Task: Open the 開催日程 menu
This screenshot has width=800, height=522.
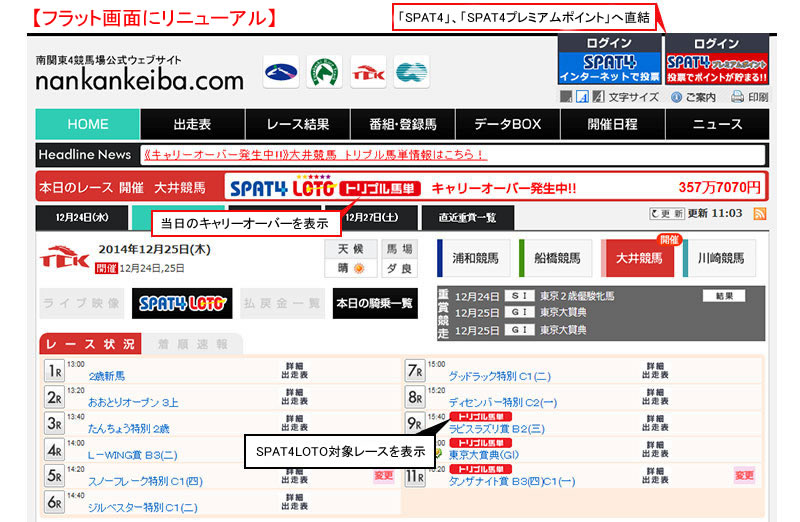Action: (613, 124)
